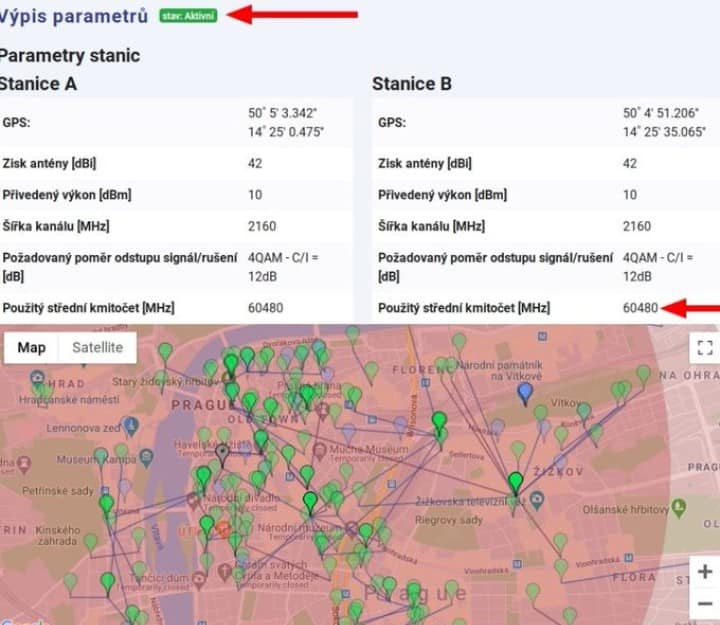Click the Tančící dům landmark pin
This screenshot has height=625, width=720.
(x=199, y=580)
